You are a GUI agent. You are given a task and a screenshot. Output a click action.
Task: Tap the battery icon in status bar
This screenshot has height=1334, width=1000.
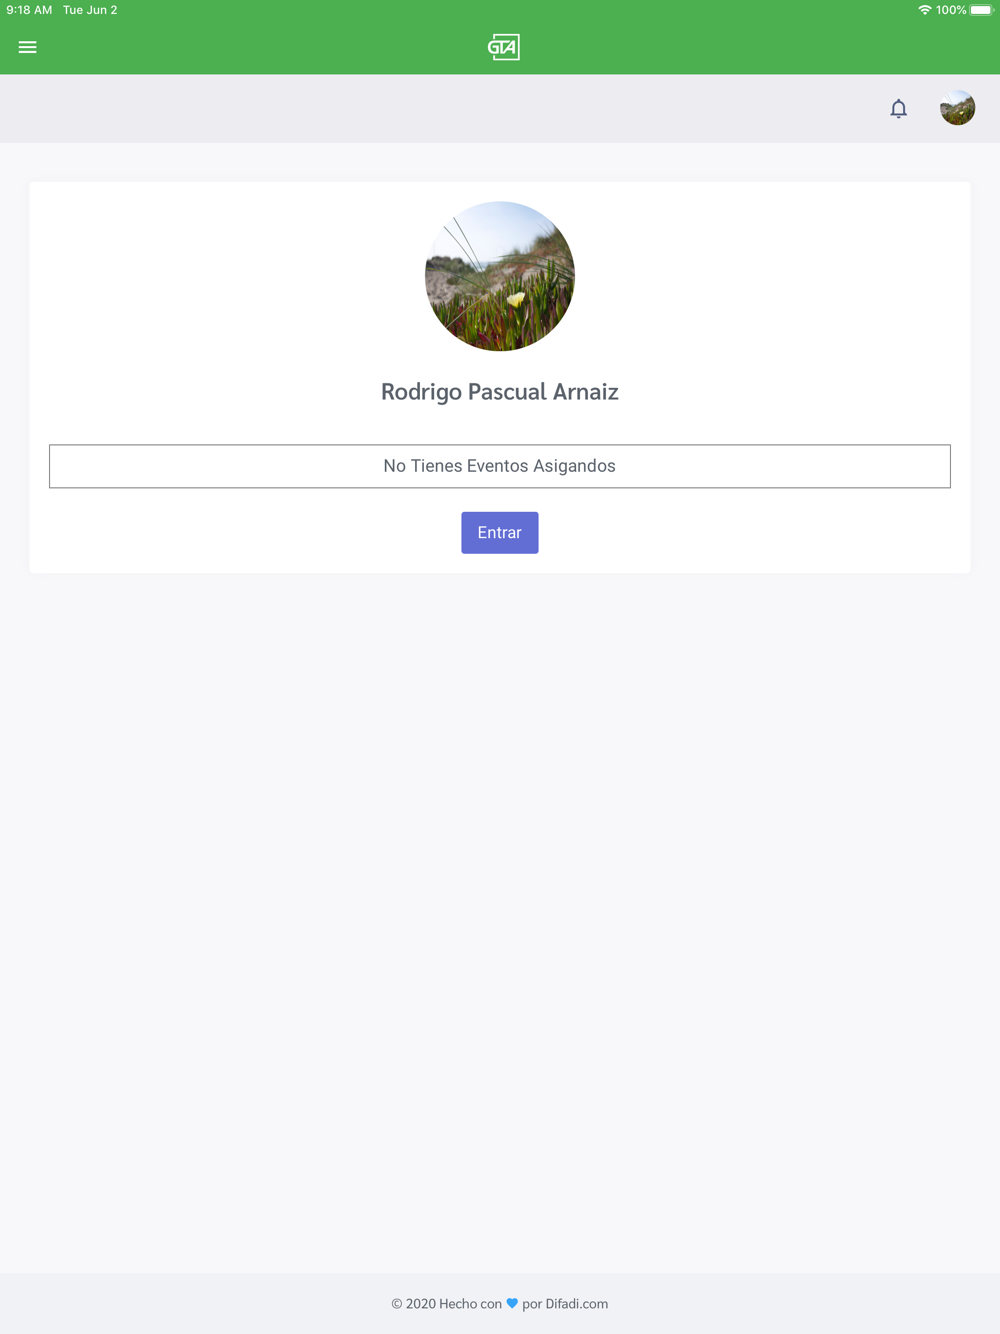click(x=981, y=10)
